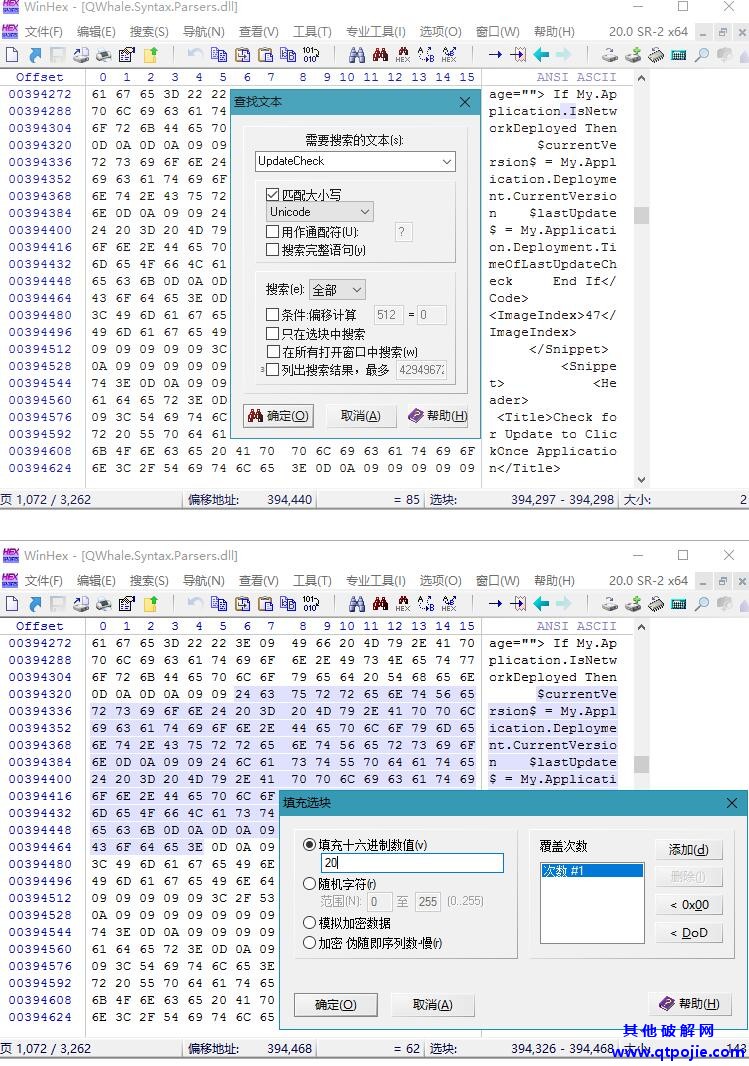Enable 条件:偏移计算 checkbox
The height and width of the screenshot is (1066, 749).
tap(273, 314)
